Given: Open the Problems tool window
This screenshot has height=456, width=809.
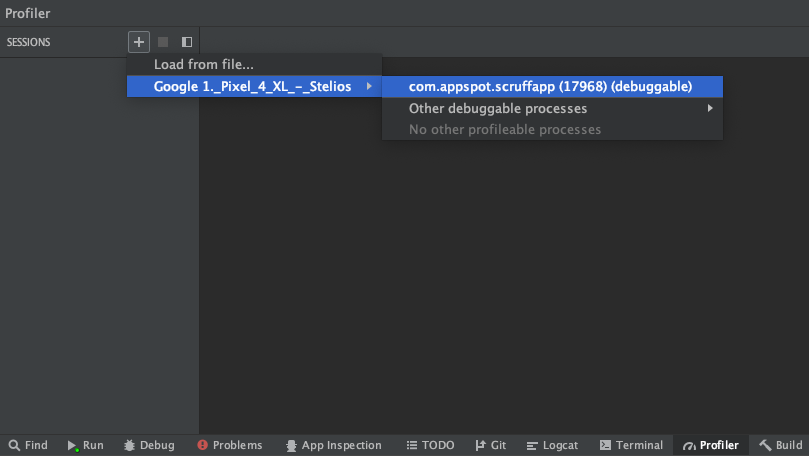Looking at the screenshot, I should tap(230, 445).
